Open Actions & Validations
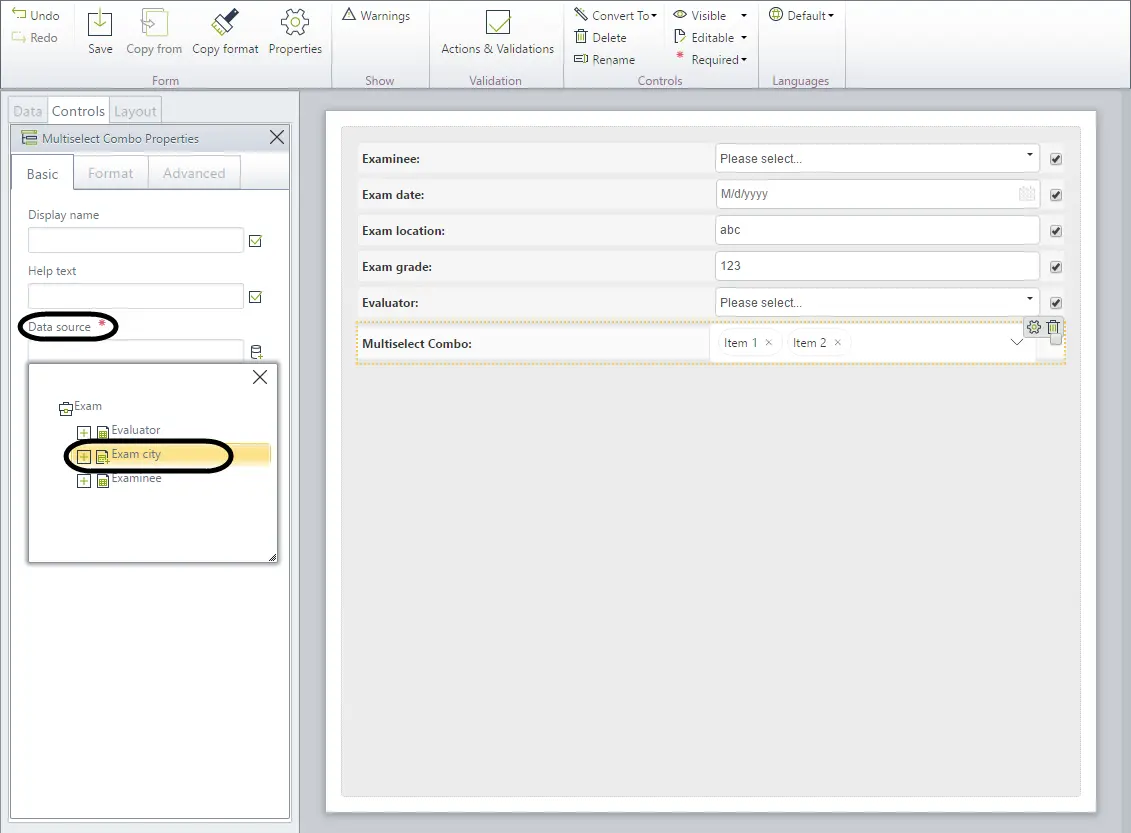This screenshot has width=1131, height=833. click(x=498, y=33)
